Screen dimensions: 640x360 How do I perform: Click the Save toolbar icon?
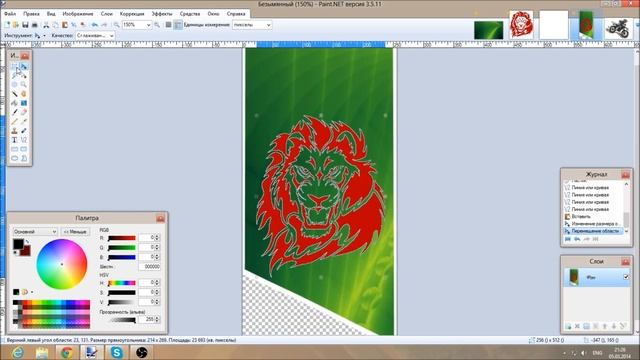tap(25, 25)
